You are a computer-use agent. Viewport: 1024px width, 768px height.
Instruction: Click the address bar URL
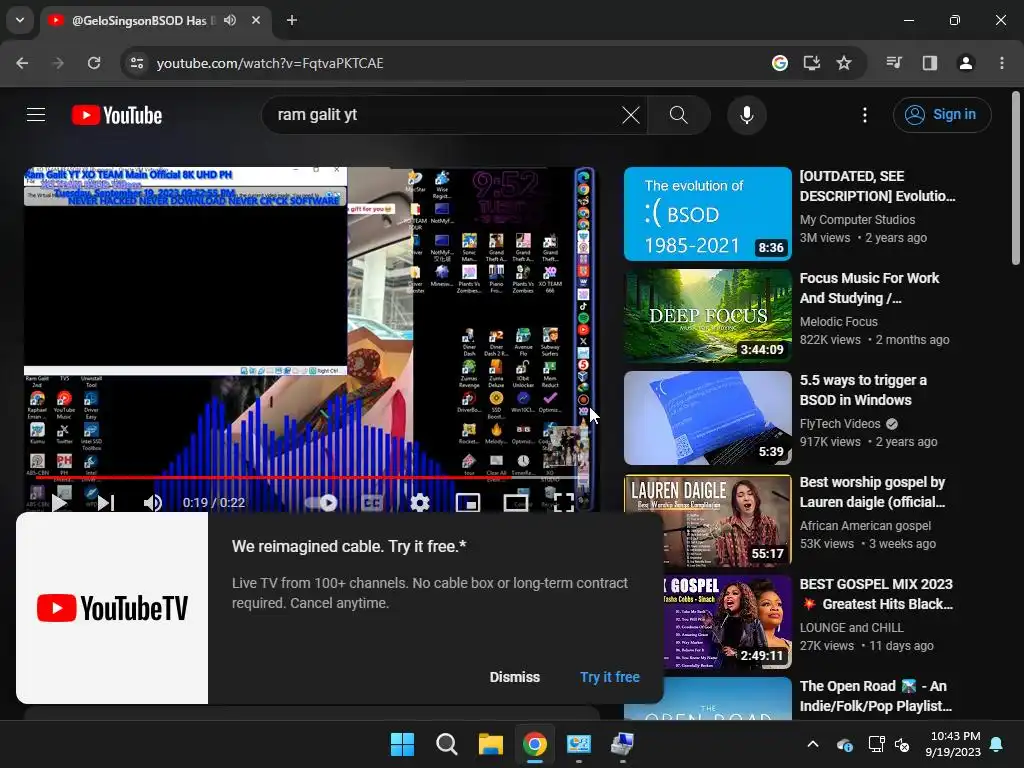pyautogui.click(x=270, y=63)
